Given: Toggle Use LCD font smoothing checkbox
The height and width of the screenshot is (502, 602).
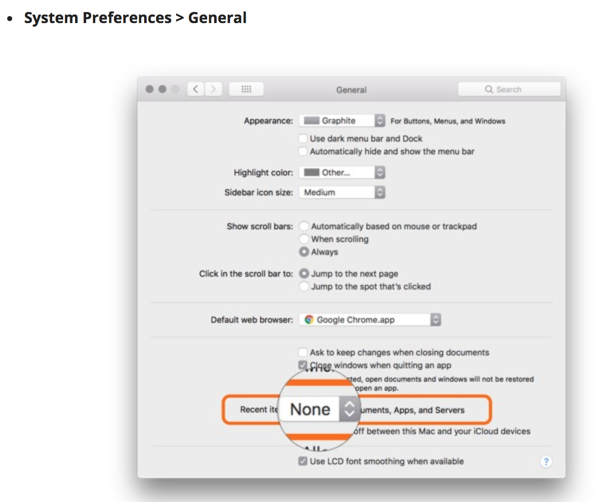Looking at the screenshot, I should (303, 461).
